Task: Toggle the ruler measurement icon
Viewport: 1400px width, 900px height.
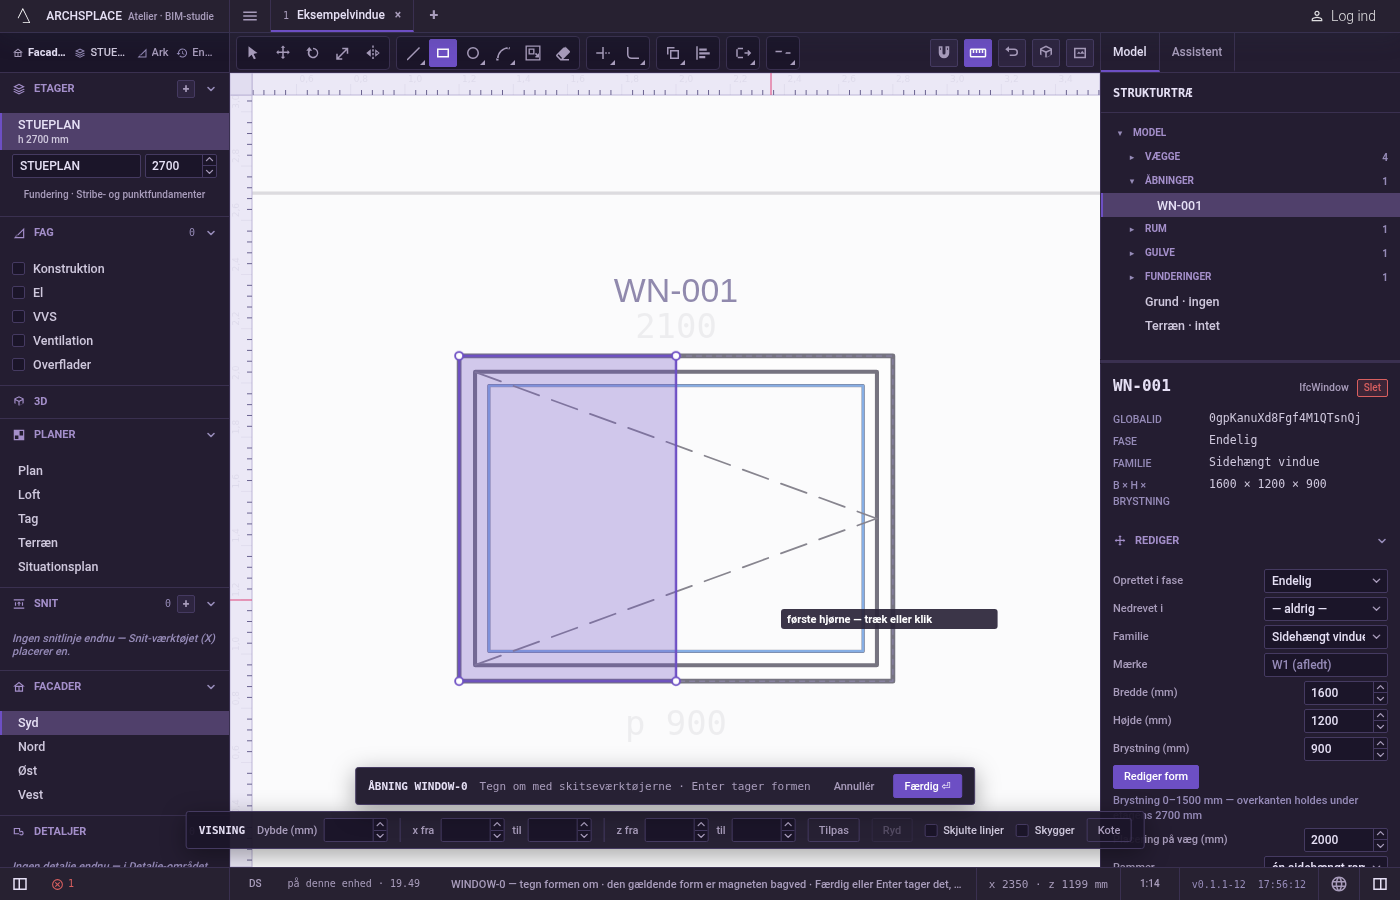Action: (978, 53)
